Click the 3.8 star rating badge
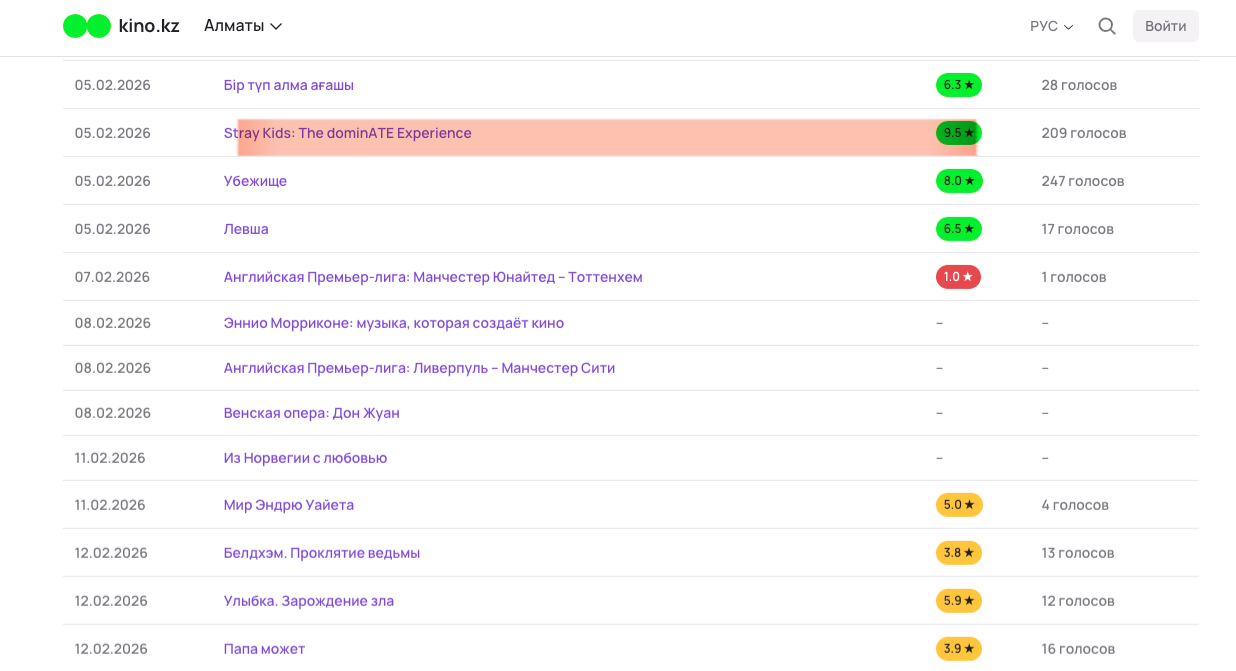The height and width of the screenshot is (671, 1236). 958,553
